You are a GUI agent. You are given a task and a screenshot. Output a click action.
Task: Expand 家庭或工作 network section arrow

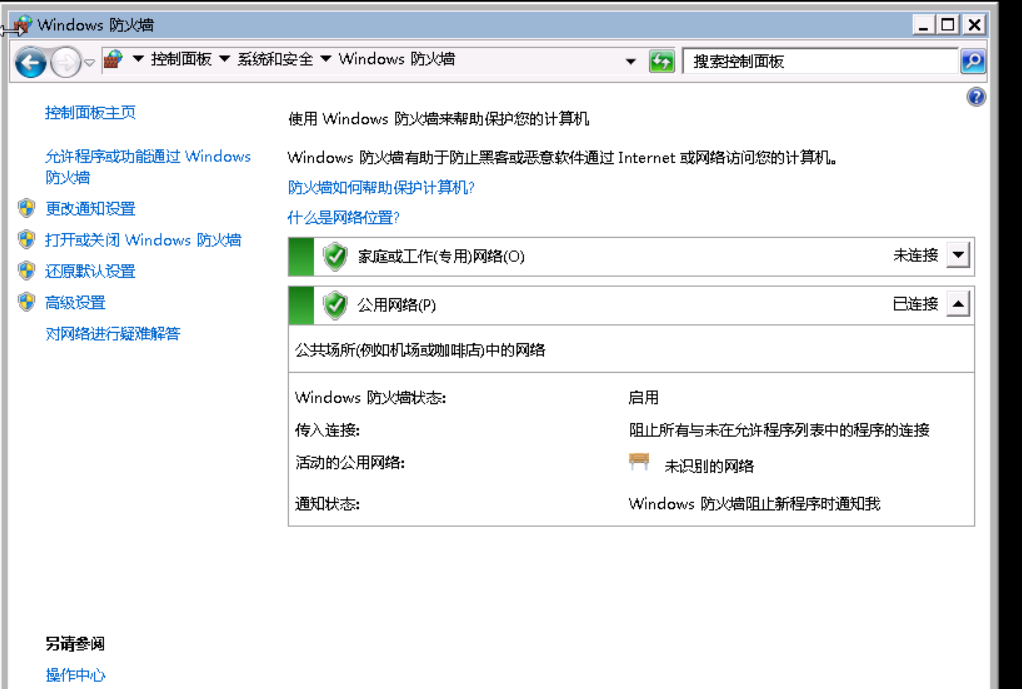pyautogui.click(x=958, y=255)
